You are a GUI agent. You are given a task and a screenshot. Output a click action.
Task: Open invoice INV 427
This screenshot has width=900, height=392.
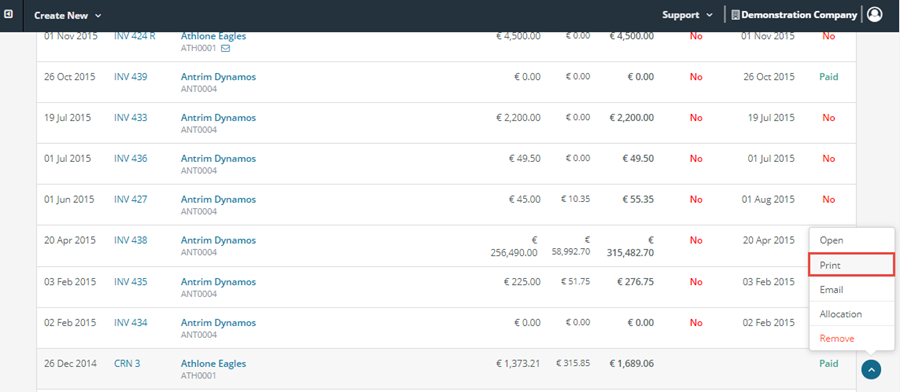click(130, 200)
